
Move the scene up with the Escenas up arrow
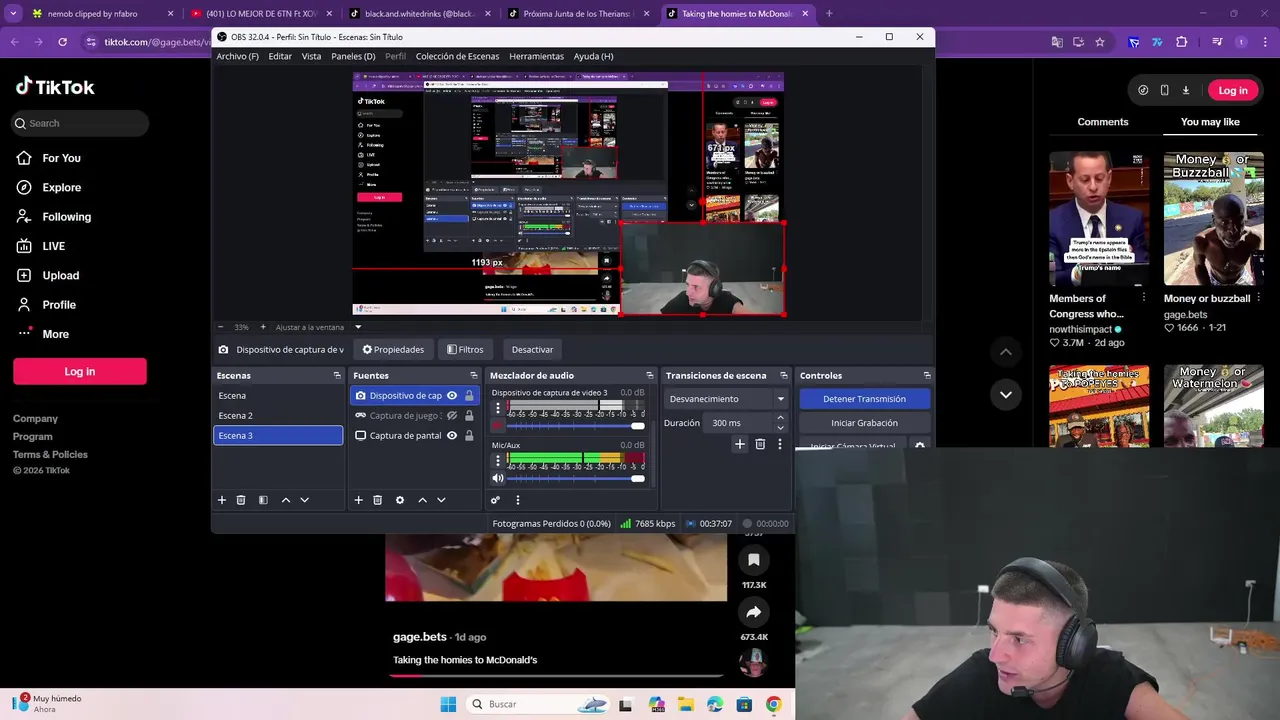tap(286, 500)
